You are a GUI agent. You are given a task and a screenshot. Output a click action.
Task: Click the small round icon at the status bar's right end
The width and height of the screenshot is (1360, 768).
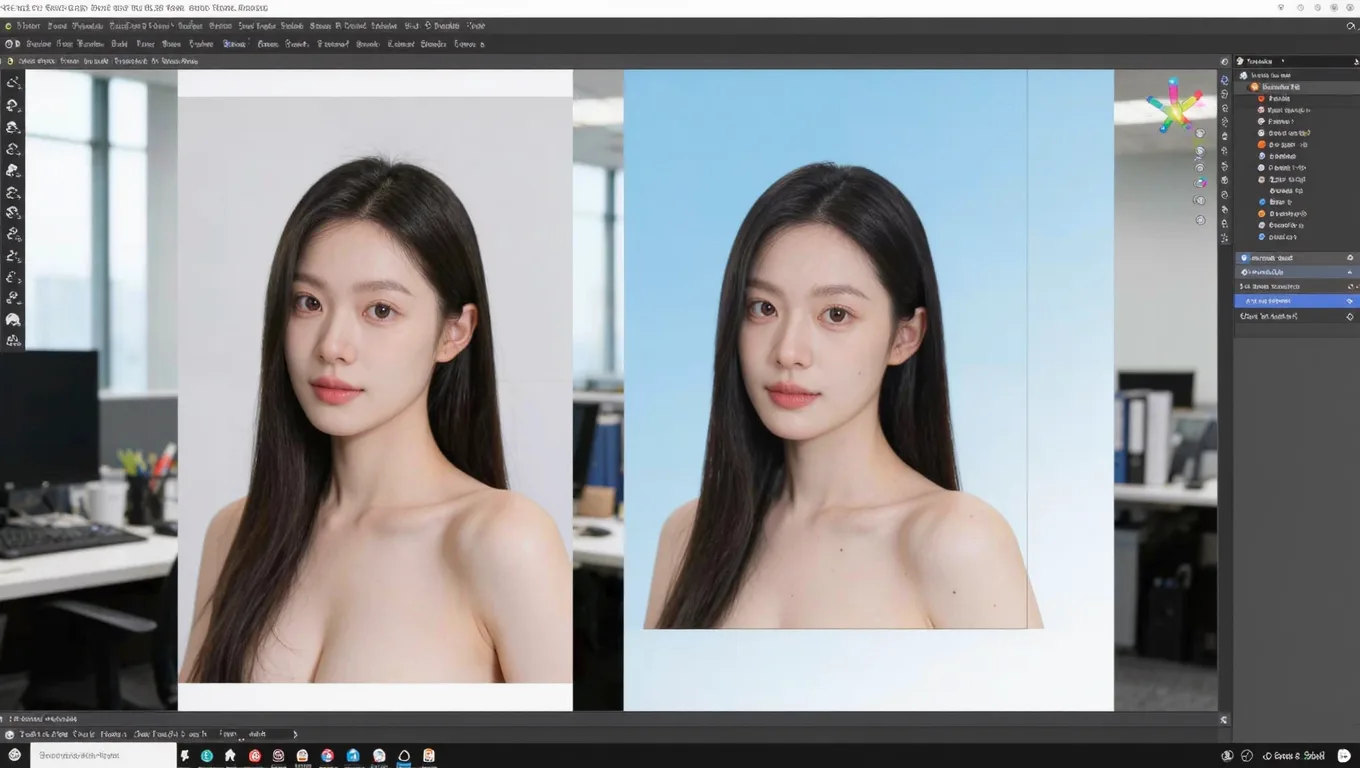pyautogui.click(x=1224, y=719)
